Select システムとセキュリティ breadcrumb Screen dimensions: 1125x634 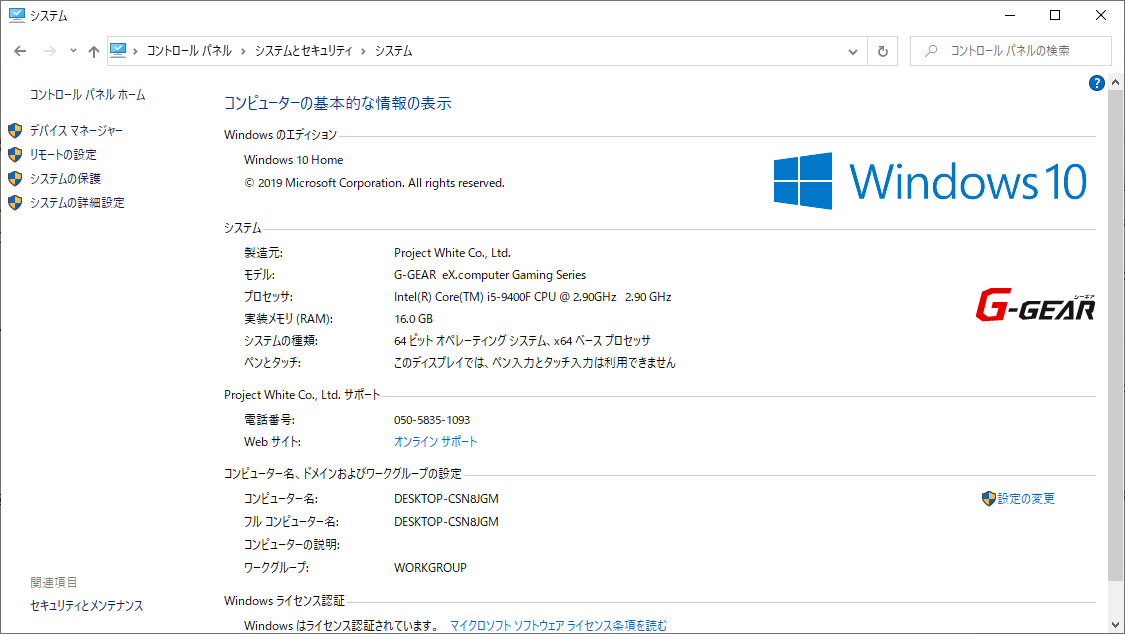coord(303,51)
